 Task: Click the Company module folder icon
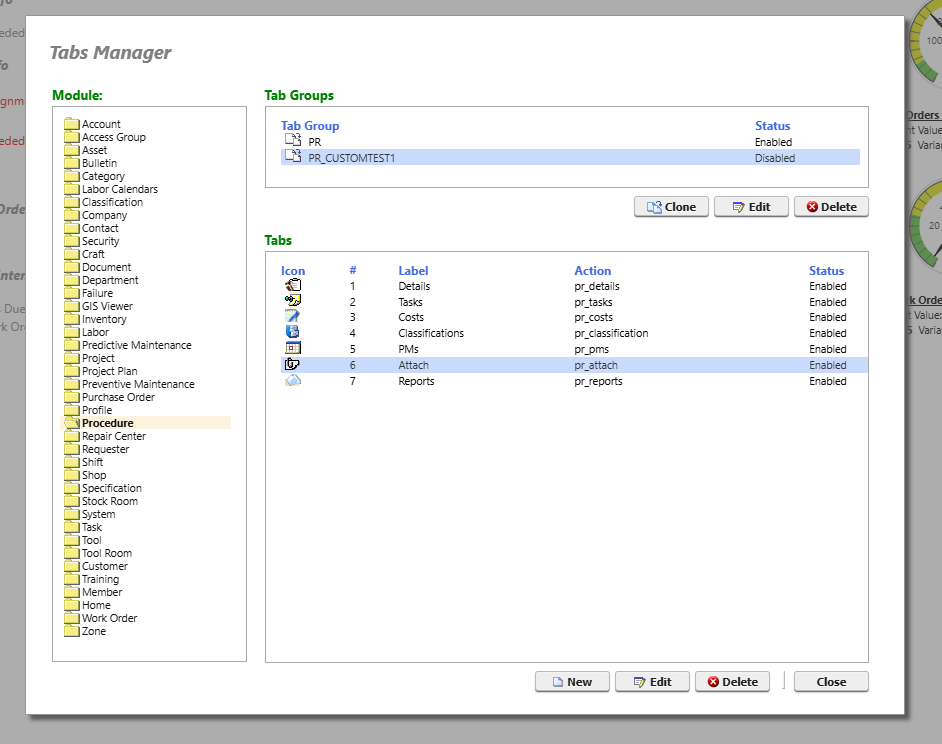tap(72, 215)
